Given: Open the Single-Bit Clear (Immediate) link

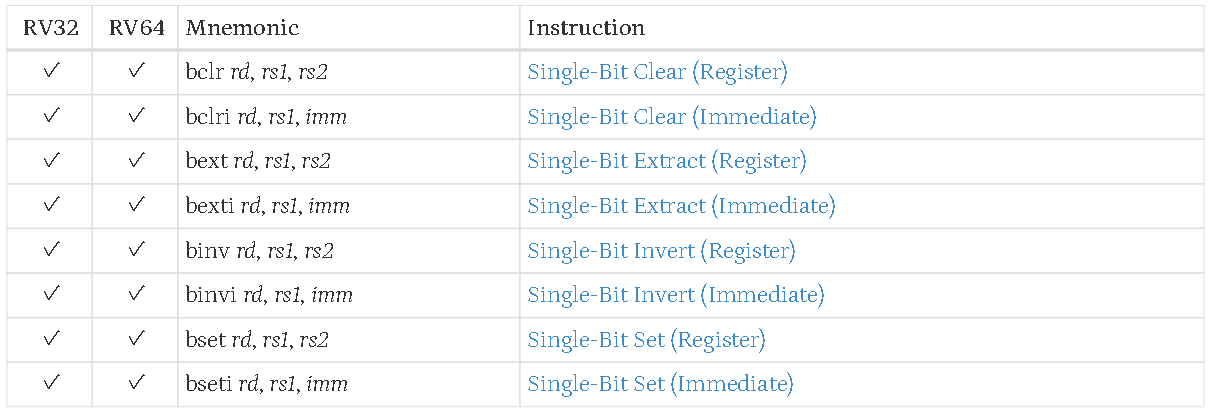Looking at the screenshot, I should coord(671,117).
